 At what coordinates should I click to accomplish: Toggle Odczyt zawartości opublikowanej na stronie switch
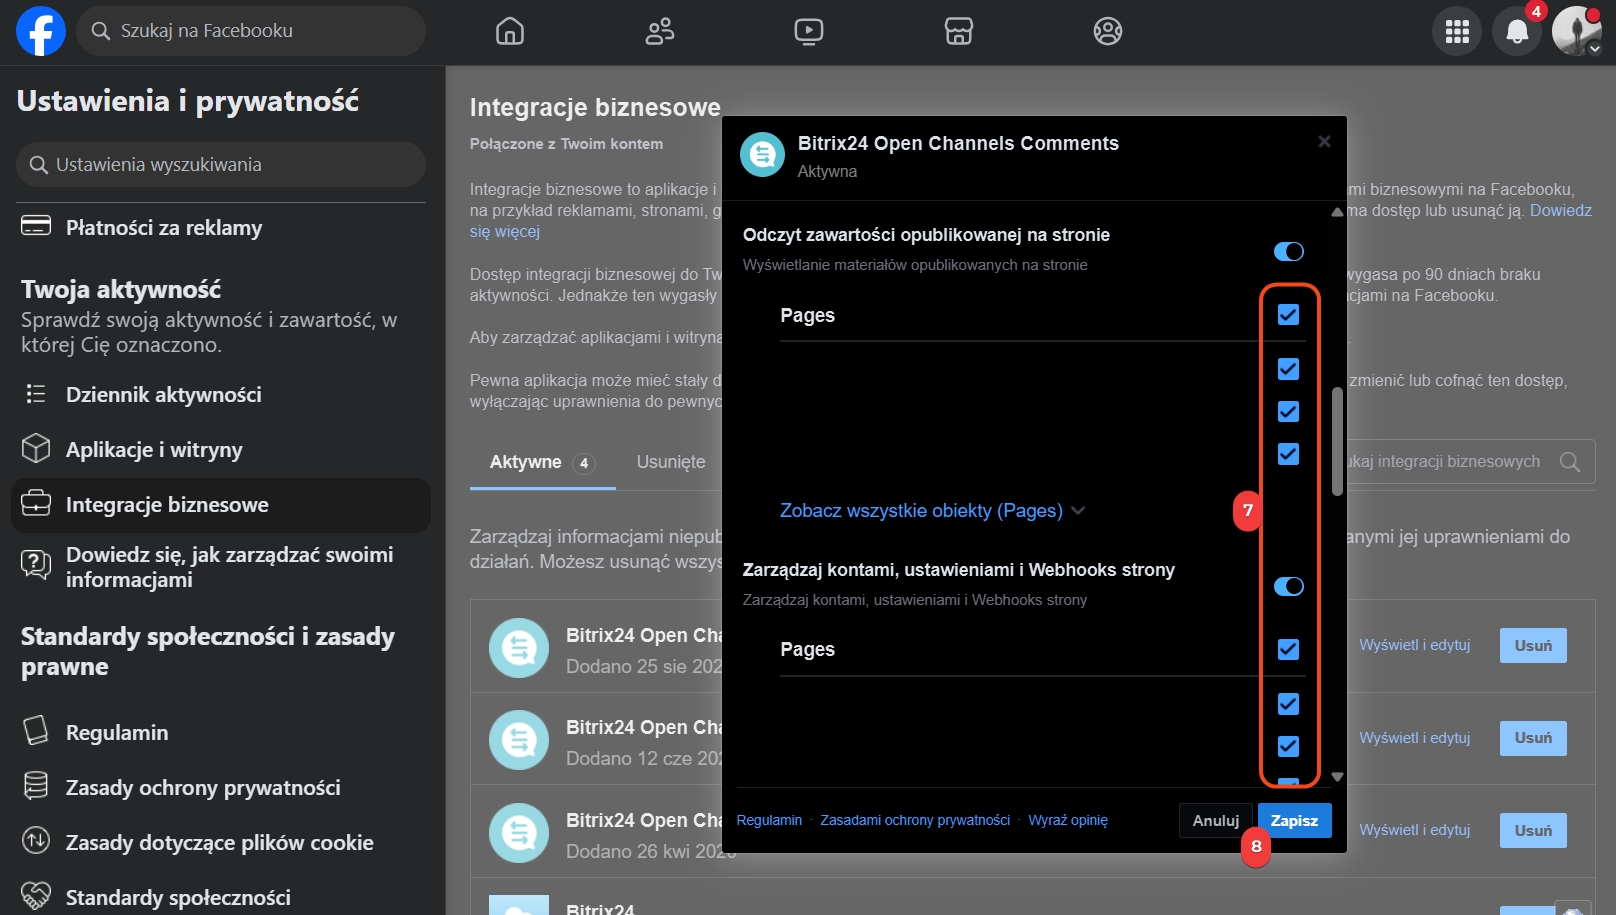1289,252
